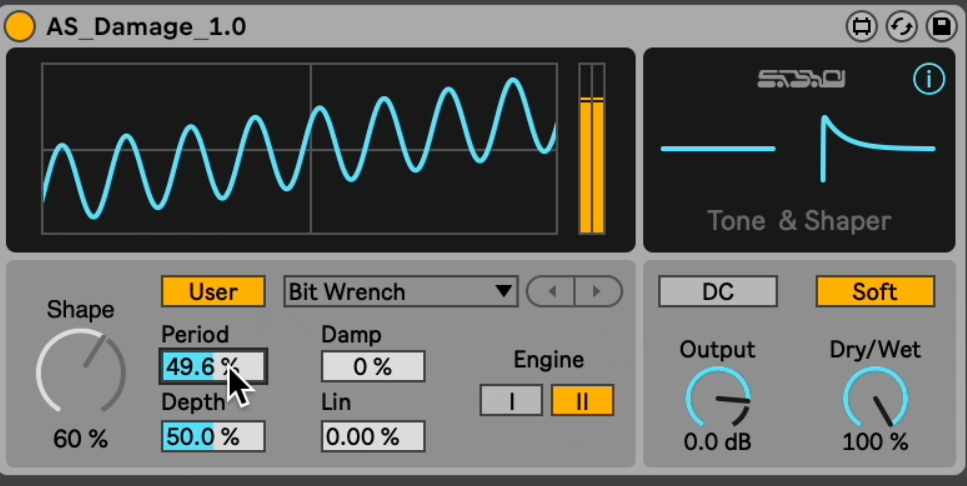Click the save preset disk icon
Screen dimensions: 967x486
941,27
